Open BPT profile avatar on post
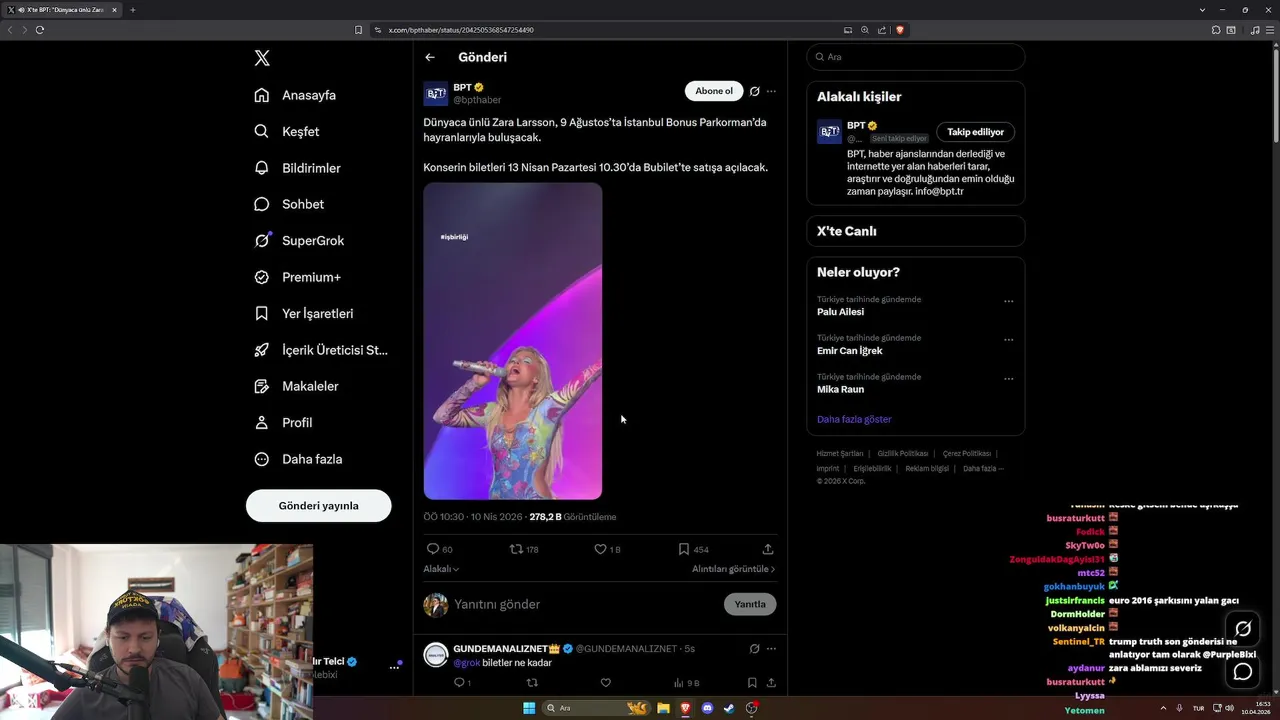The width and height of the screenshot is (1280, 720). 436,94
